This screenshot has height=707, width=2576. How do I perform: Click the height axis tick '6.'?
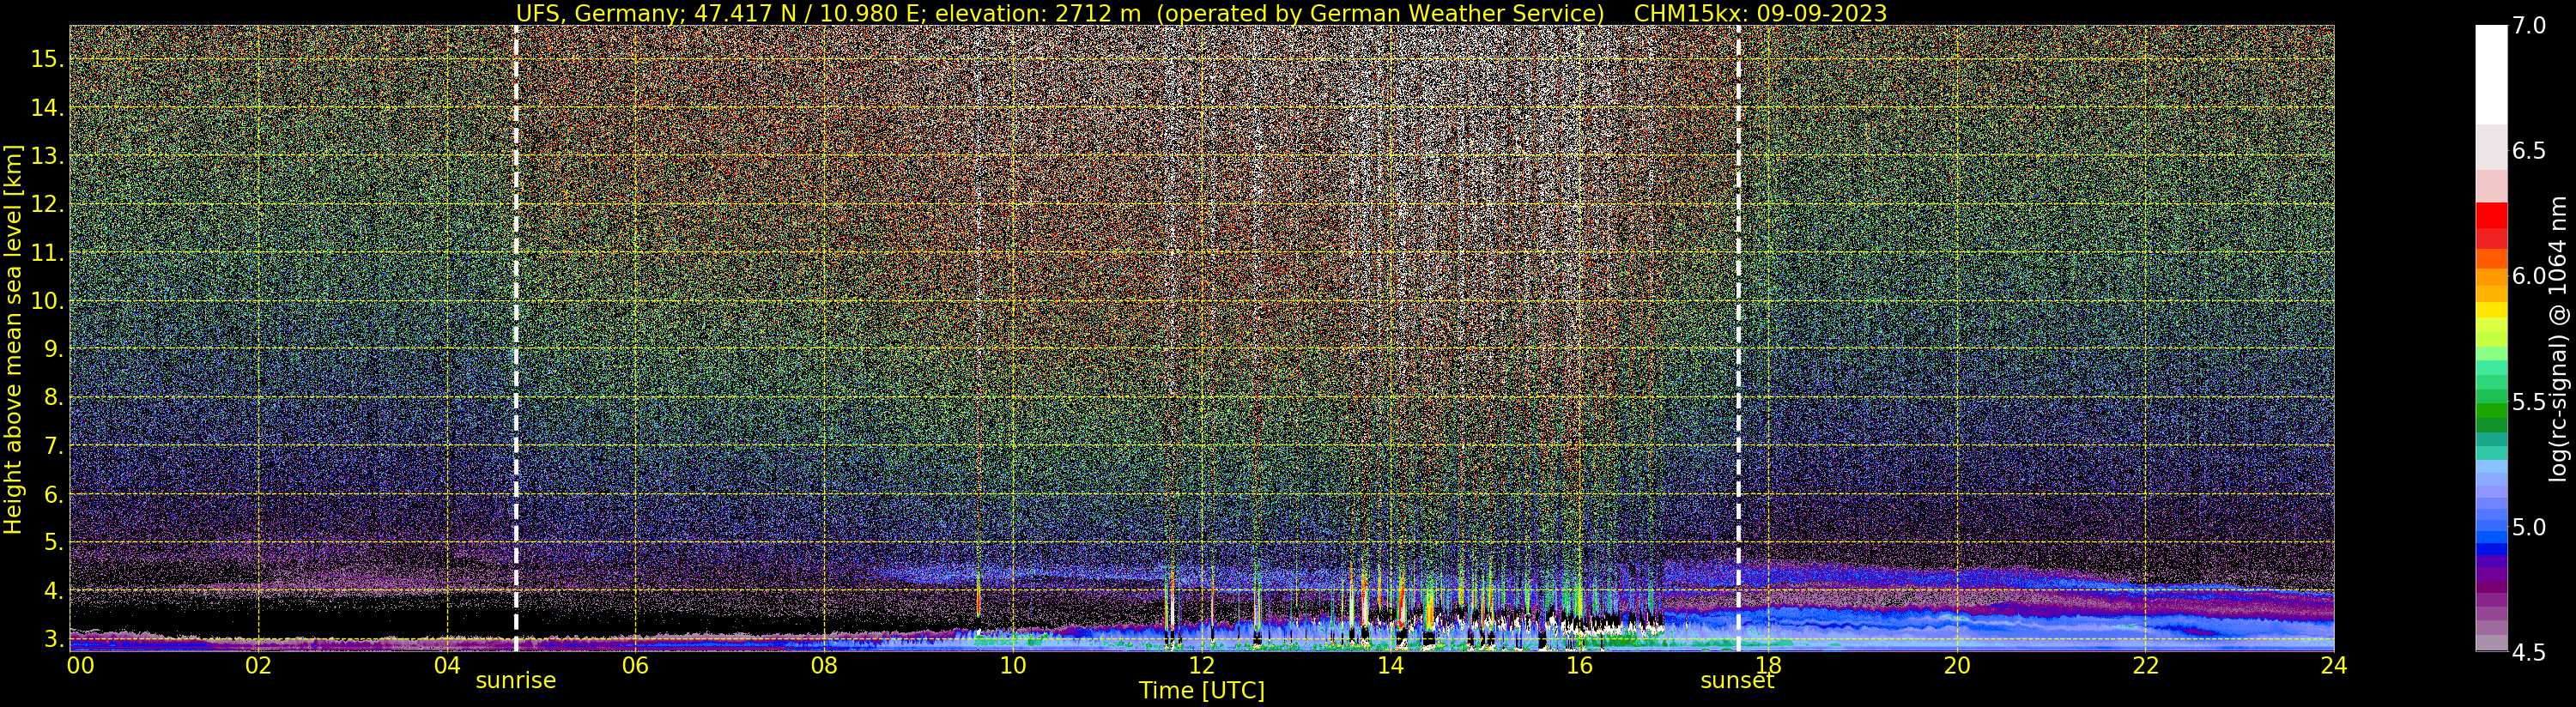(54, 494)
